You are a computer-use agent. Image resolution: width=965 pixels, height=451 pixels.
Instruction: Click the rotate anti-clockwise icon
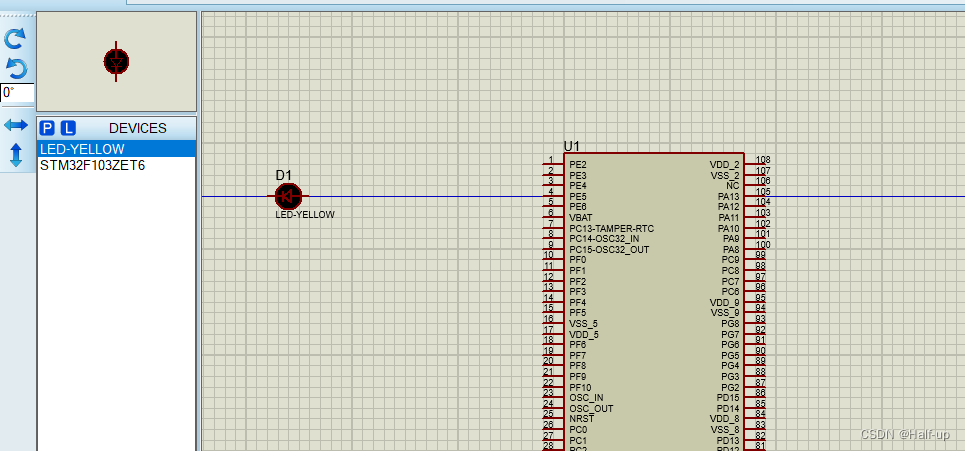(15, 68)
